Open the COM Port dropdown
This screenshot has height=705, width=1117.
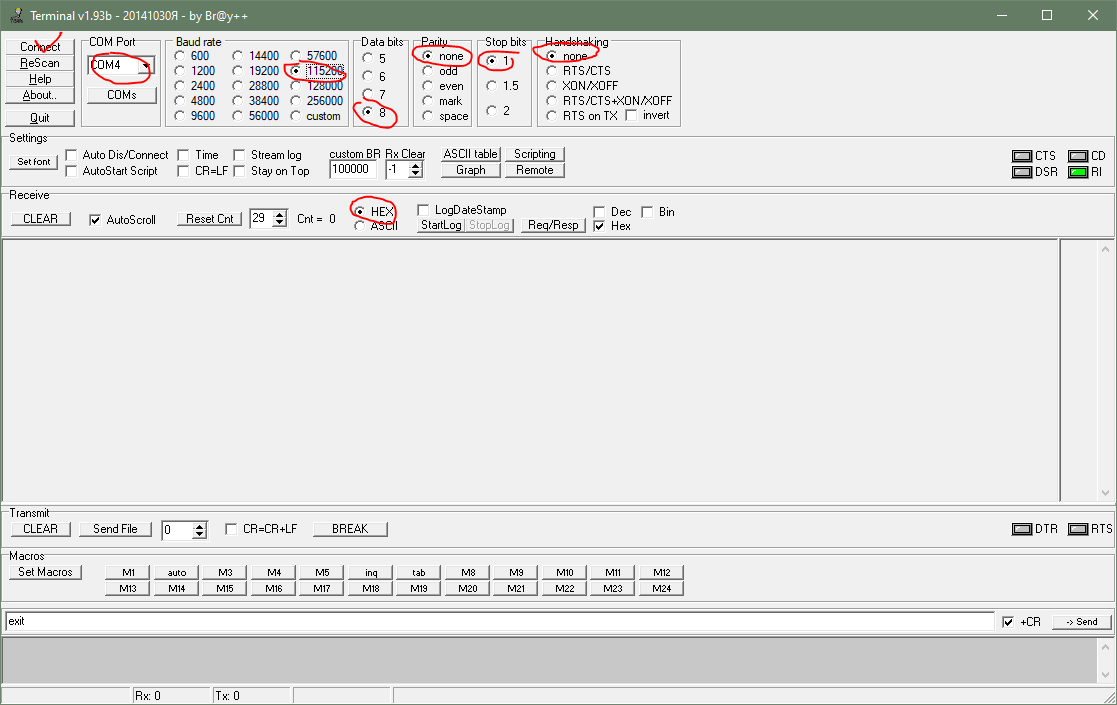click(145, 64)
